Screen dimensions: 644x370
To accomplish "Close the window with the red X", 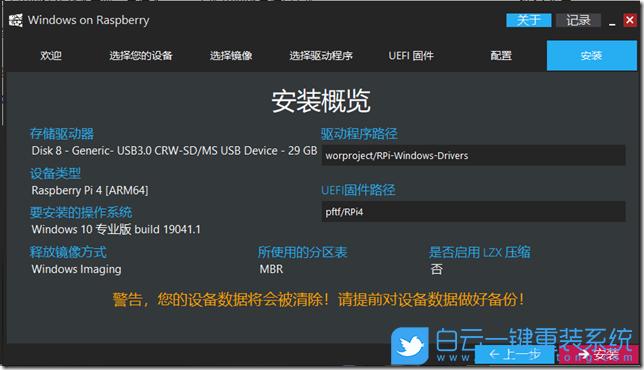I will click(x=630, y=20).
